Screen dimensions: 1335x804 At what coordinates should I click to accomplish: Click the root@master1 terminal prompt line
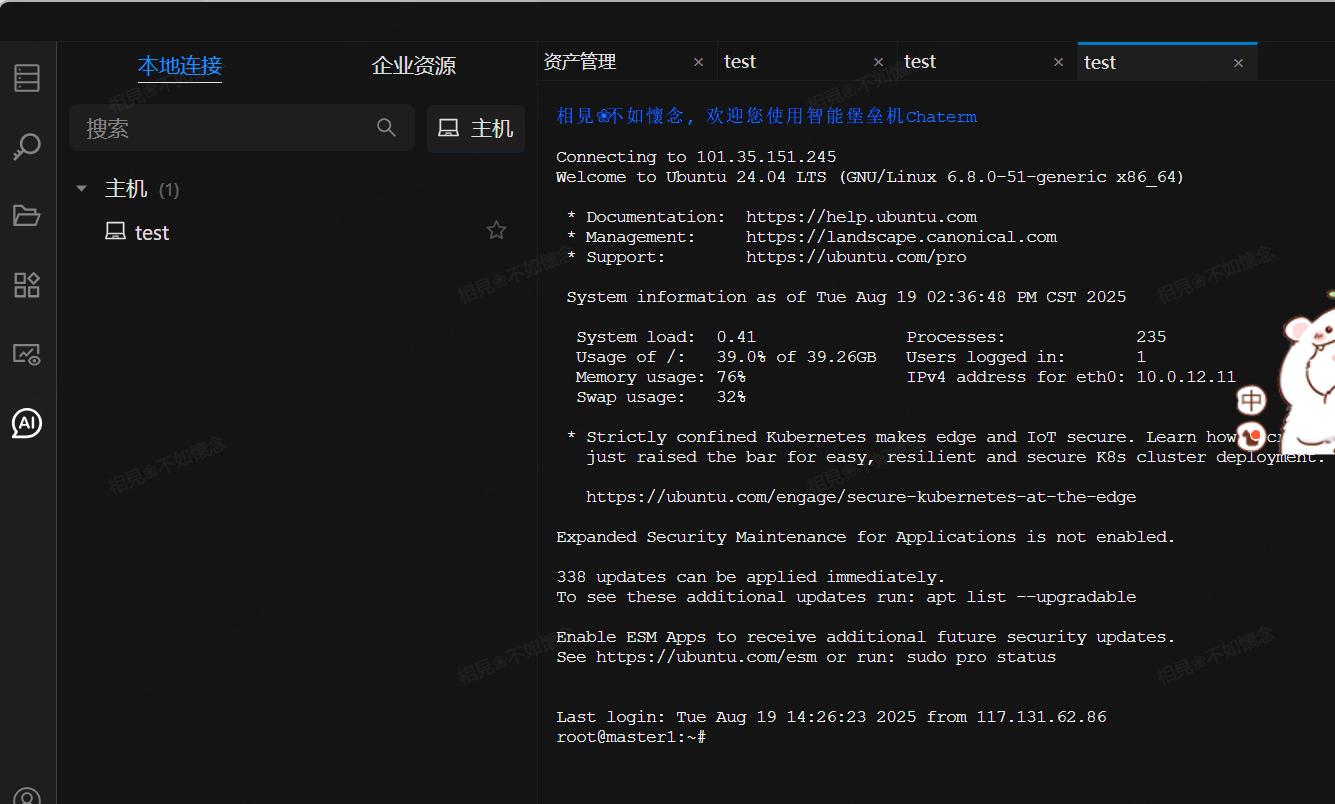coord(631,737)
